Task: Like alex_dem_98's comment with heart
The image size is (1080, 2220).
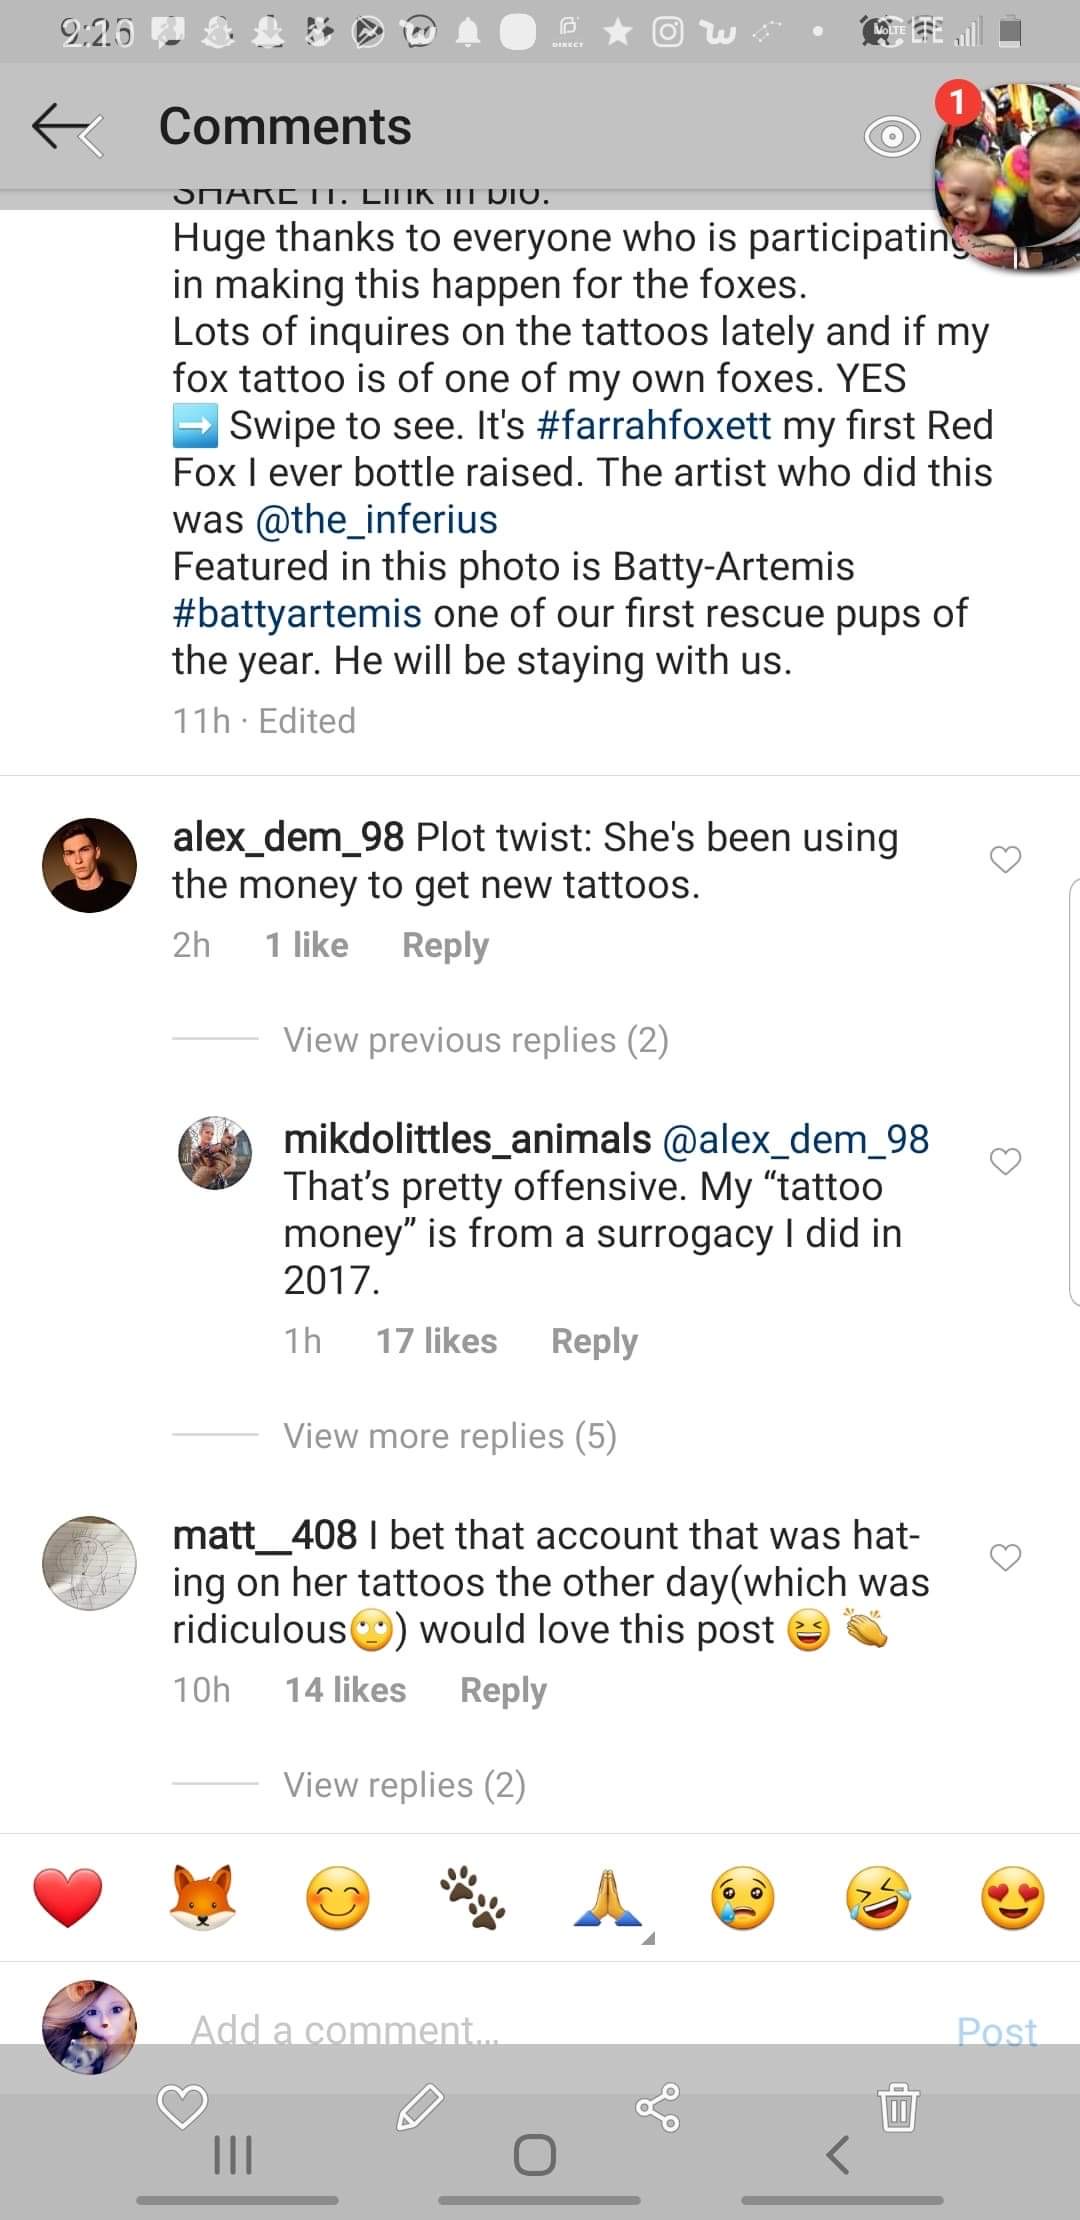Action: pyautogui.click(x=1005, y=859)
